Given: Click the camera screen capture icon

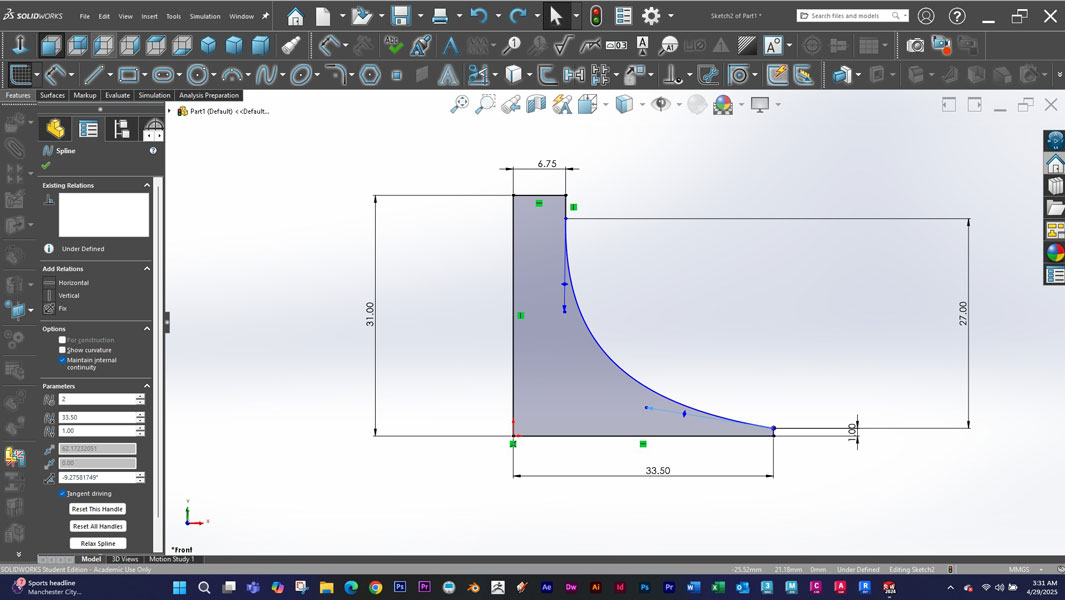Looking at the screenshot, I should 914,46.
